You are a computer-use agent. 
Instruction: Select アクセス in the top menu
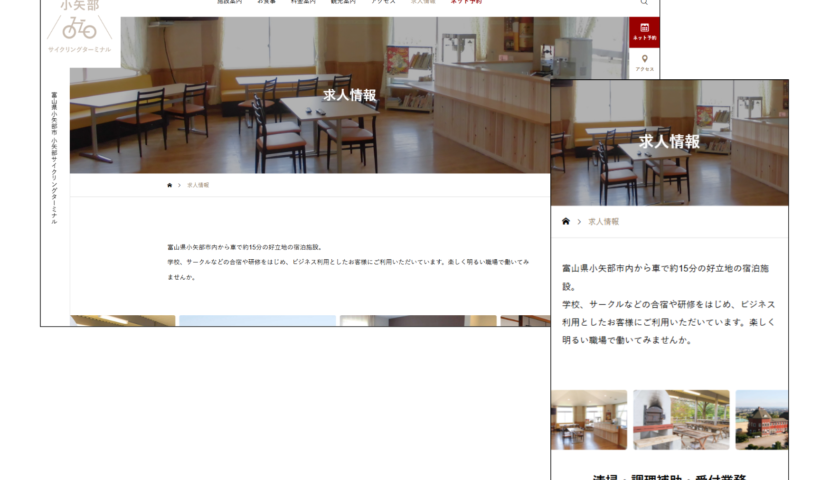click(x=383, y=2)
